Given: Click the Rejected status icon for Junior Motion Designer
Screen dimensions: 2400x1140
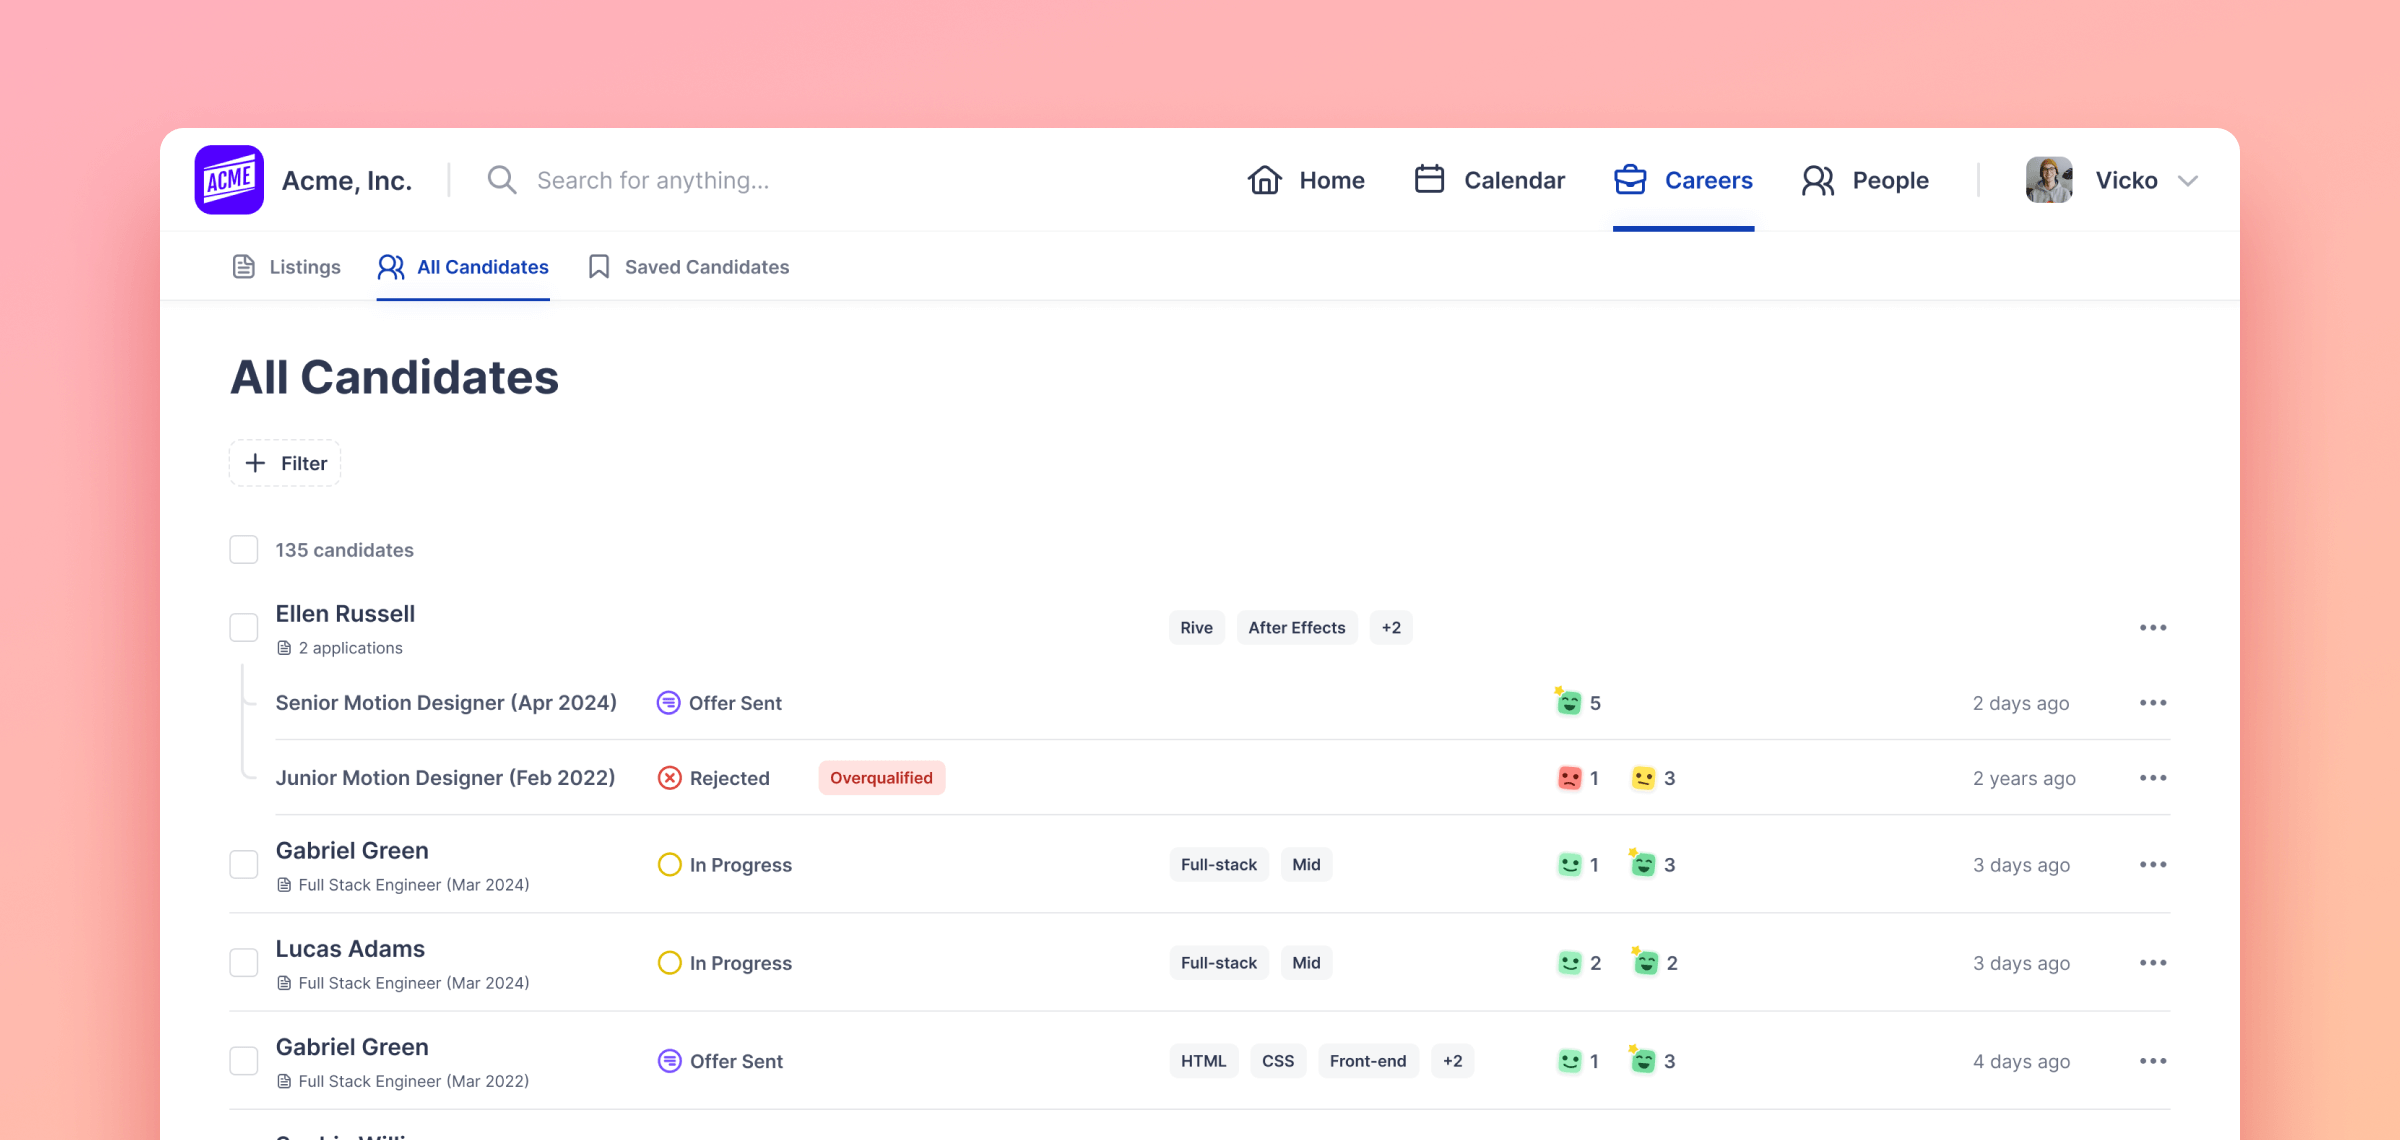Looking at the screenshot, I should coord(670,778).
